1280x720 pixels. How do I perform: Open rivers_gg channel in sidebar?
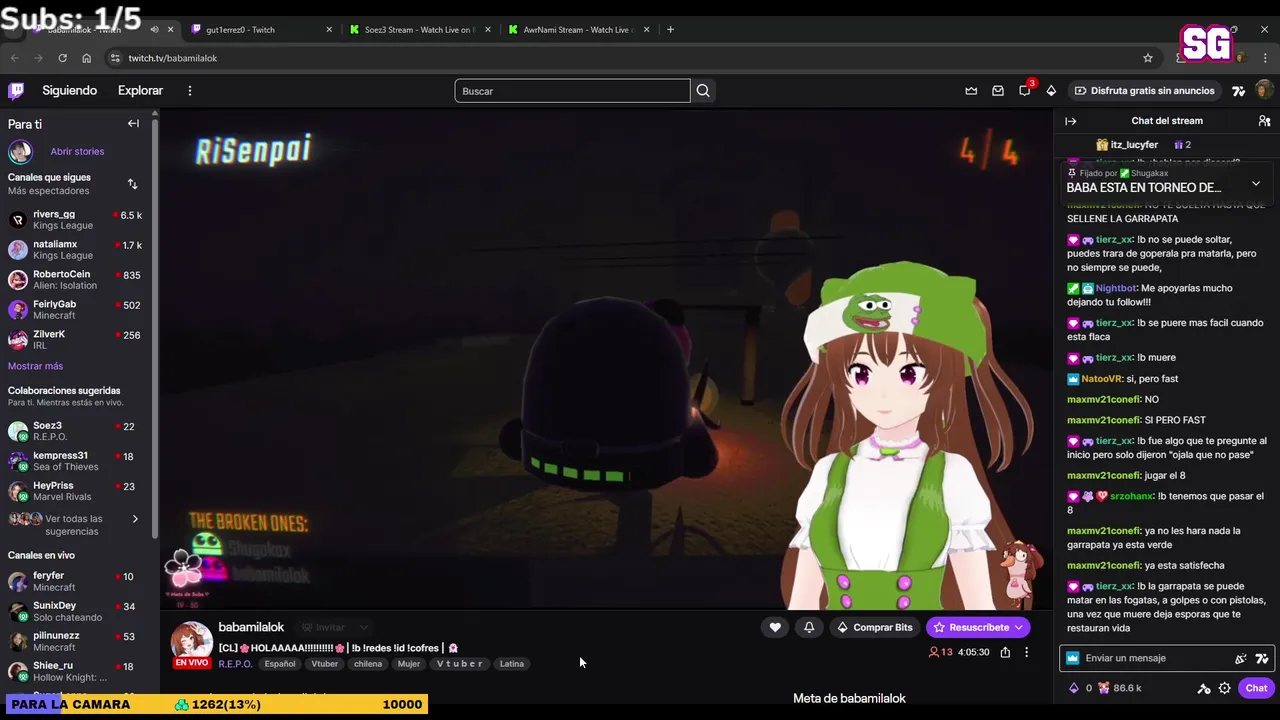pos(75,220)
